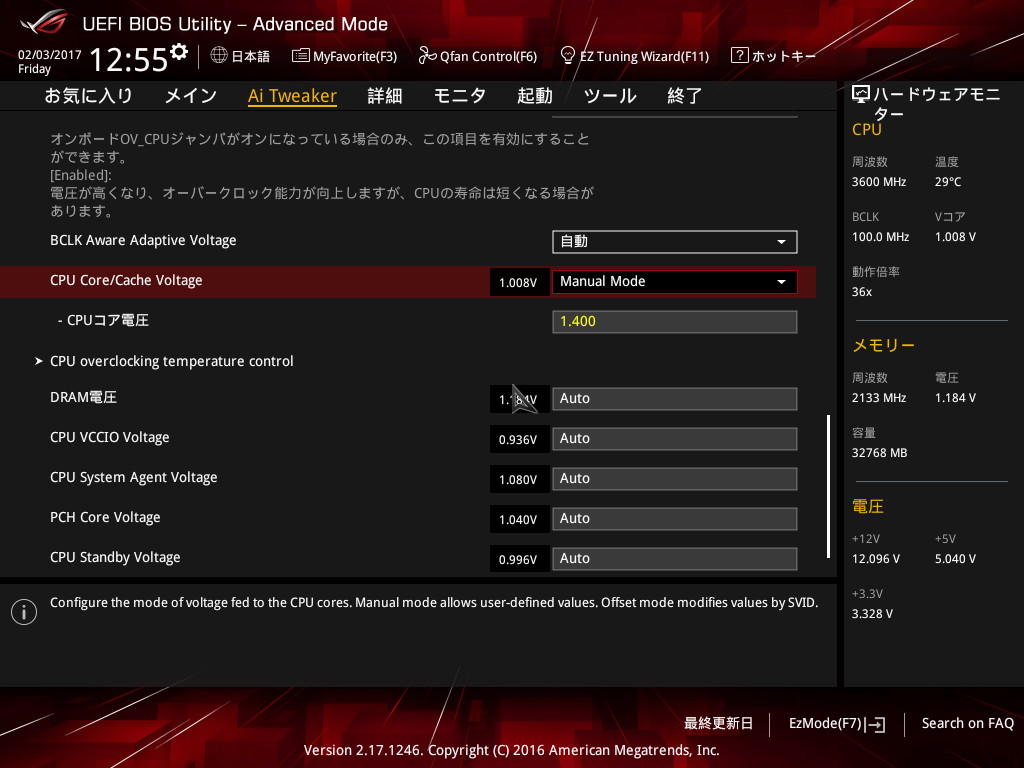Open the 終了 tab

[684, 96]
